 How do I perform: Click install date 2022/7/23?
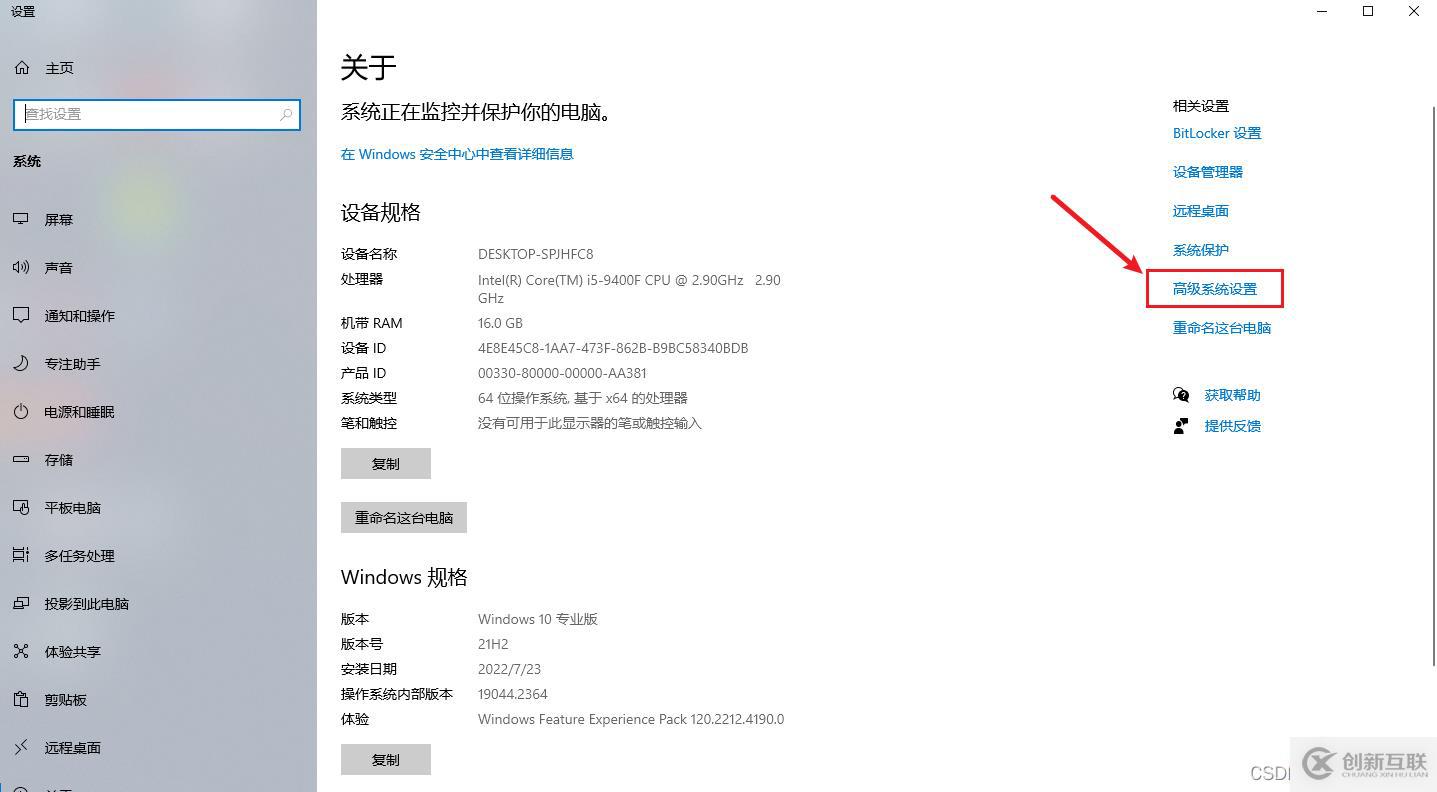(509, 669)
